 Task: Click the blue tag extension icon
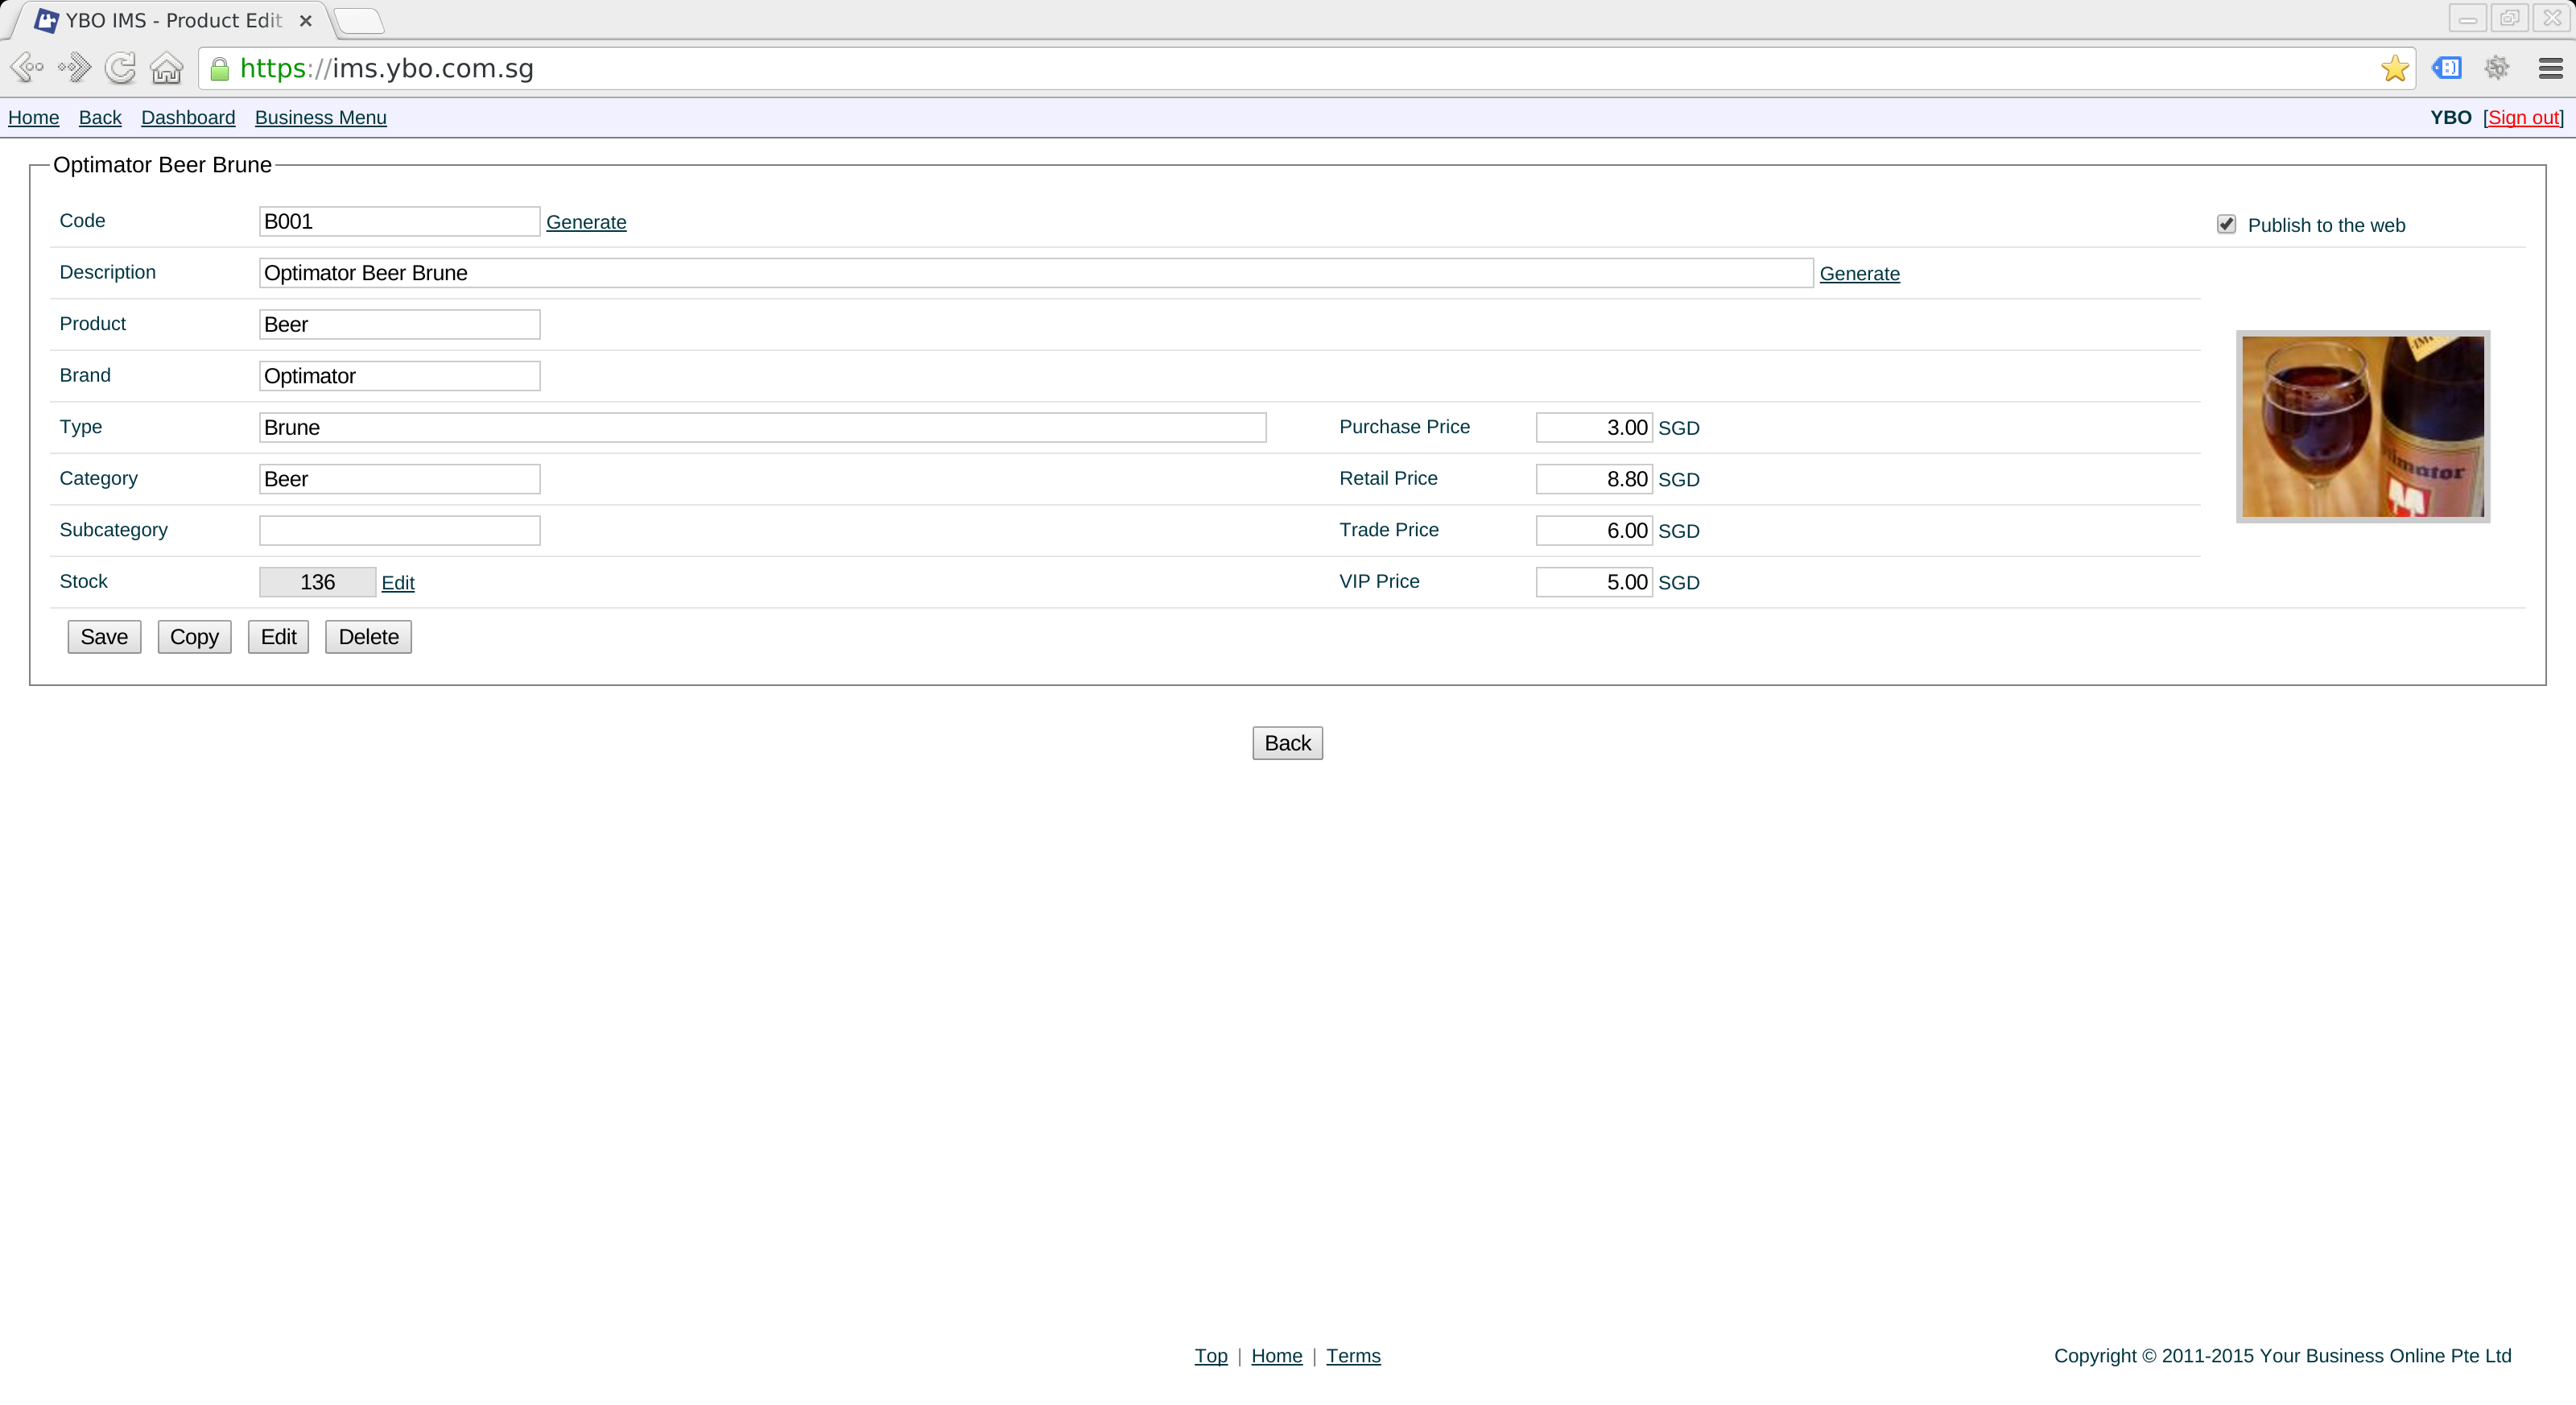(2446, 68)
